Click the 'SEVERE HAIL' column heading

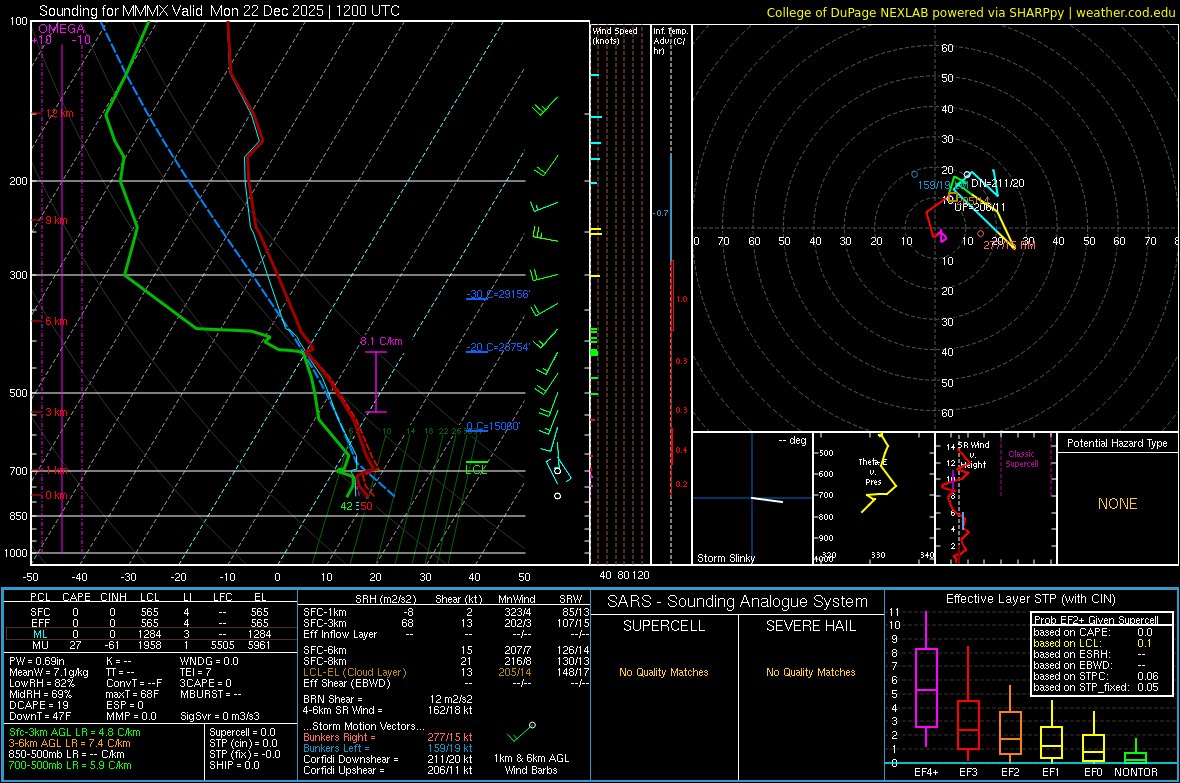coord(811,626)
